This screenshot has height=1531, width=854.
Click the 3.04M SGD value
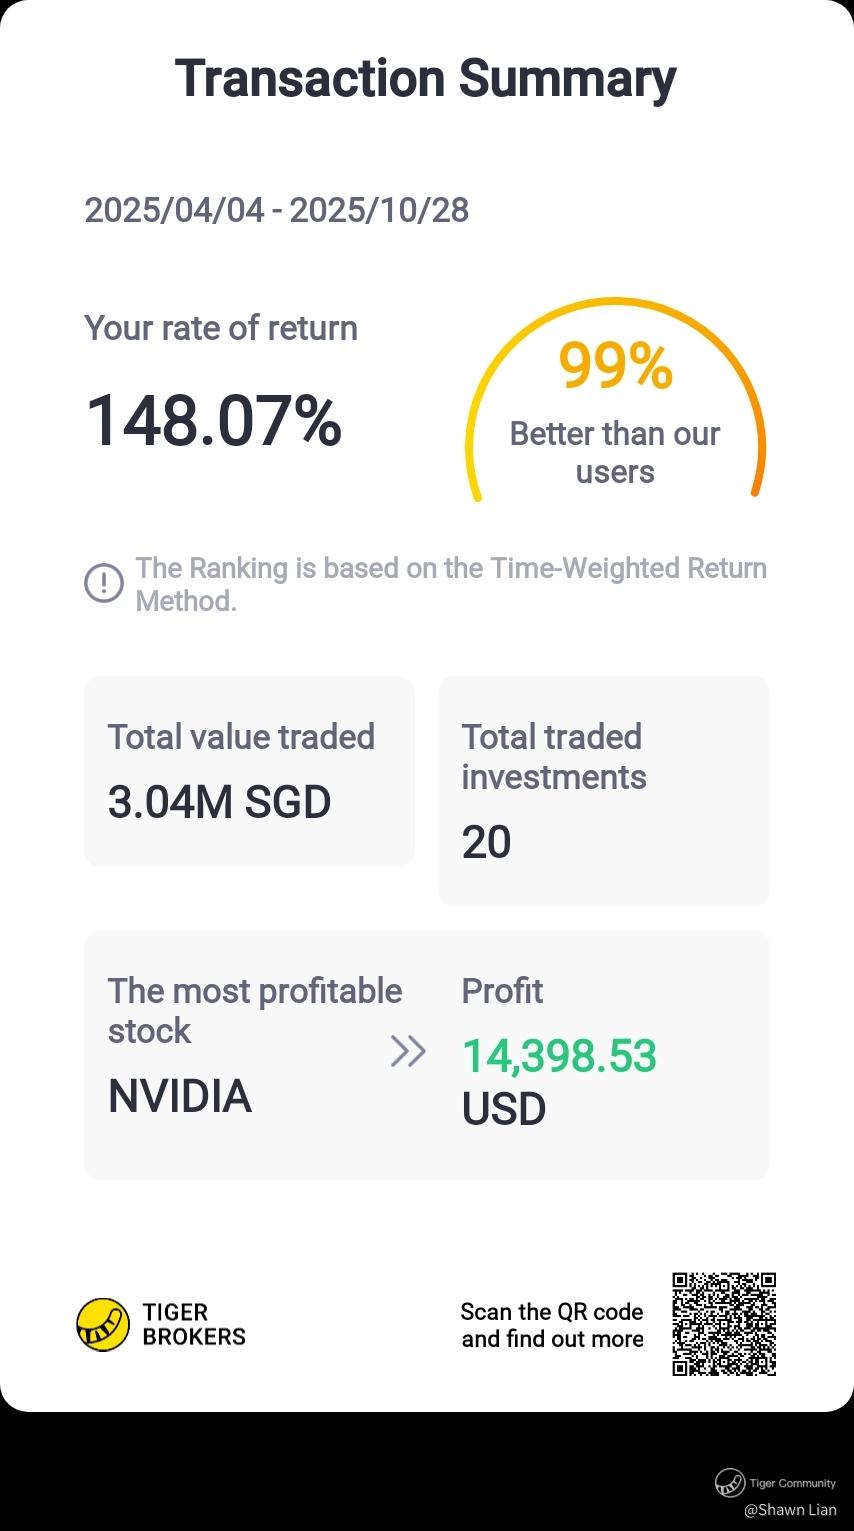(x=219, y=802)
